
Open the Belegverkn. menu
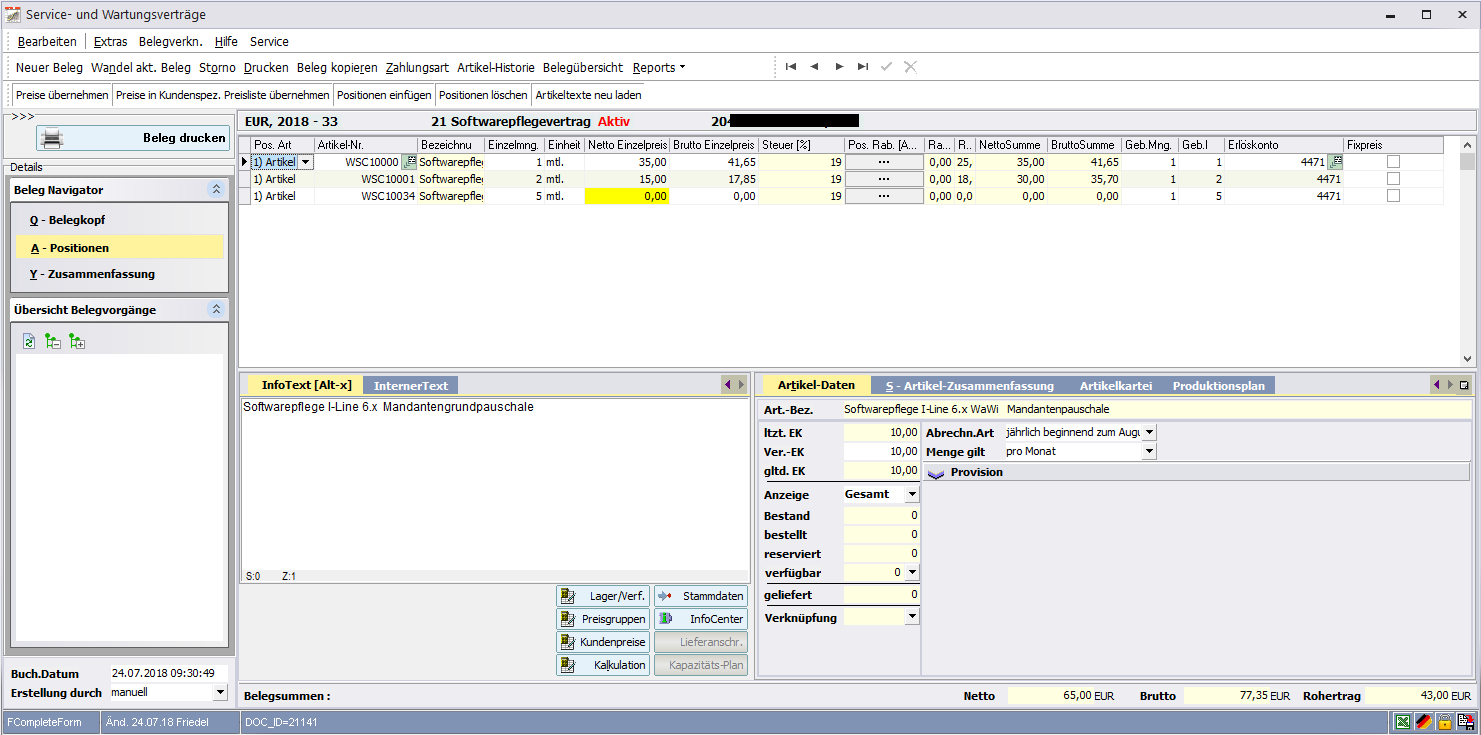click(171, 41)
